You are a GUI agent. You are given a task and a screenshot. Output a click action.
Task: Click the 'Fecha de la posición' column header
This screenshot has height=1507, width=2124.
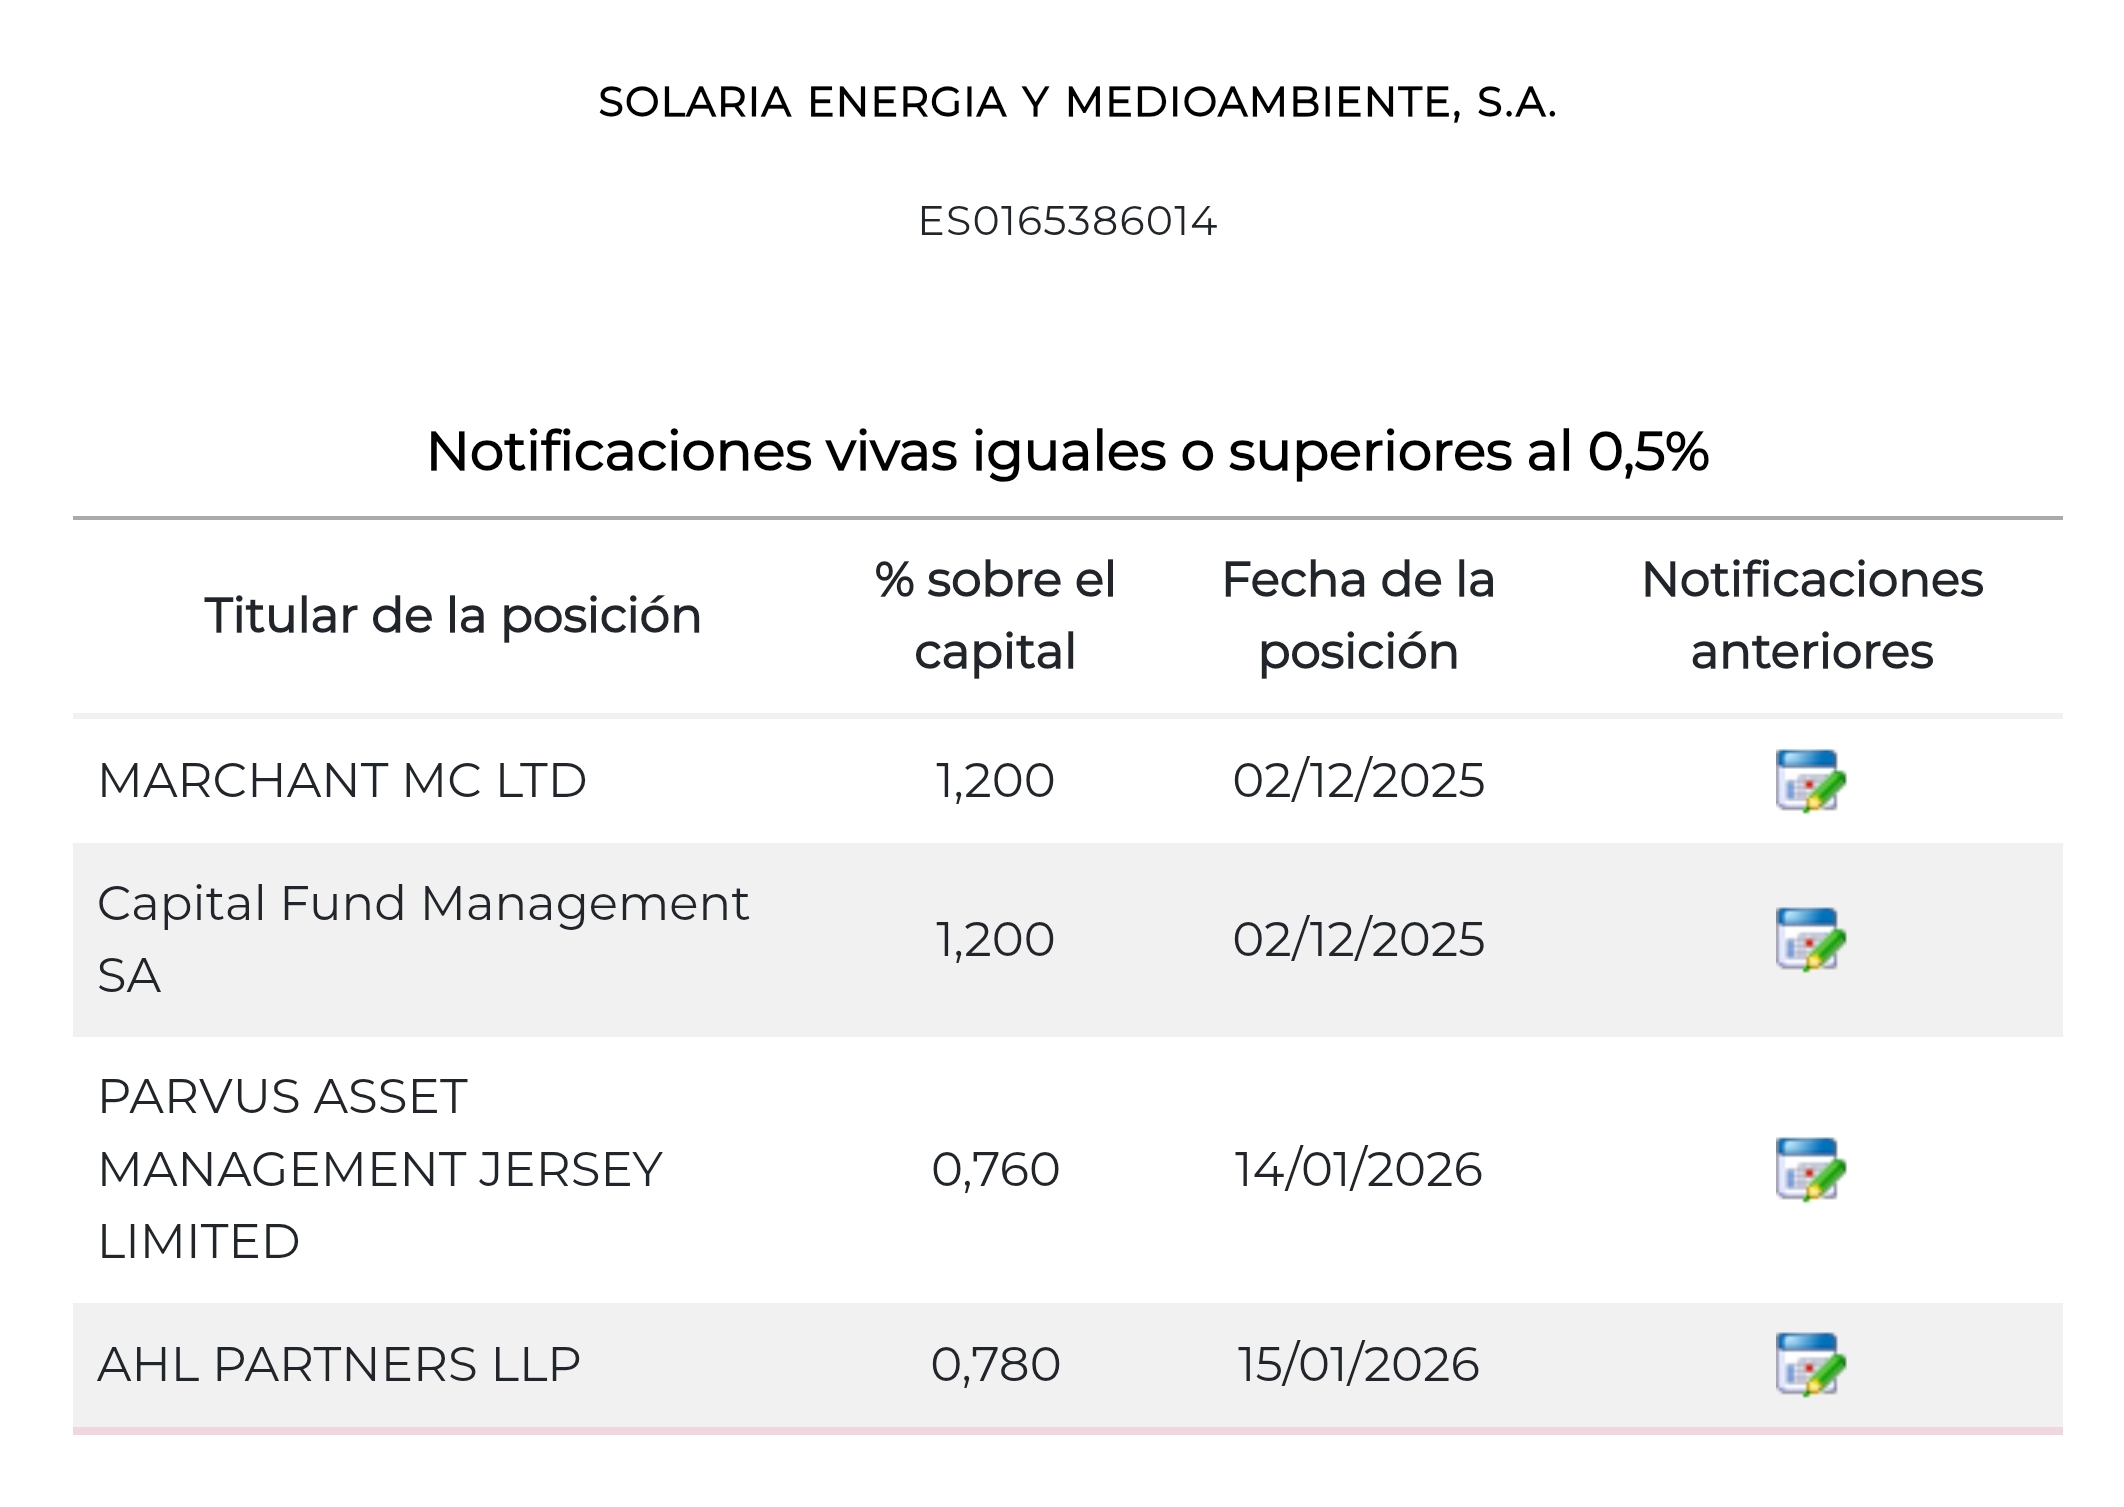click(1358, 615)
